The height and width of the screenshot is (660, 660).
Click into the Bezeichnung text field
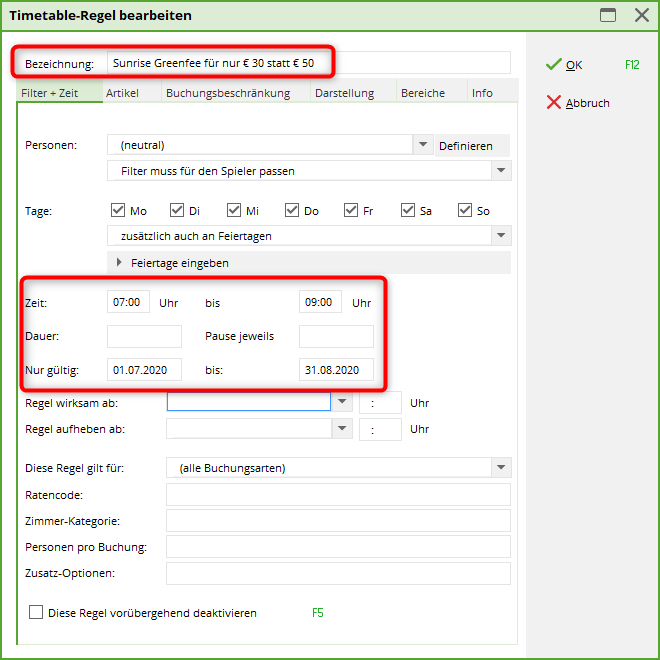pos(300,63)
